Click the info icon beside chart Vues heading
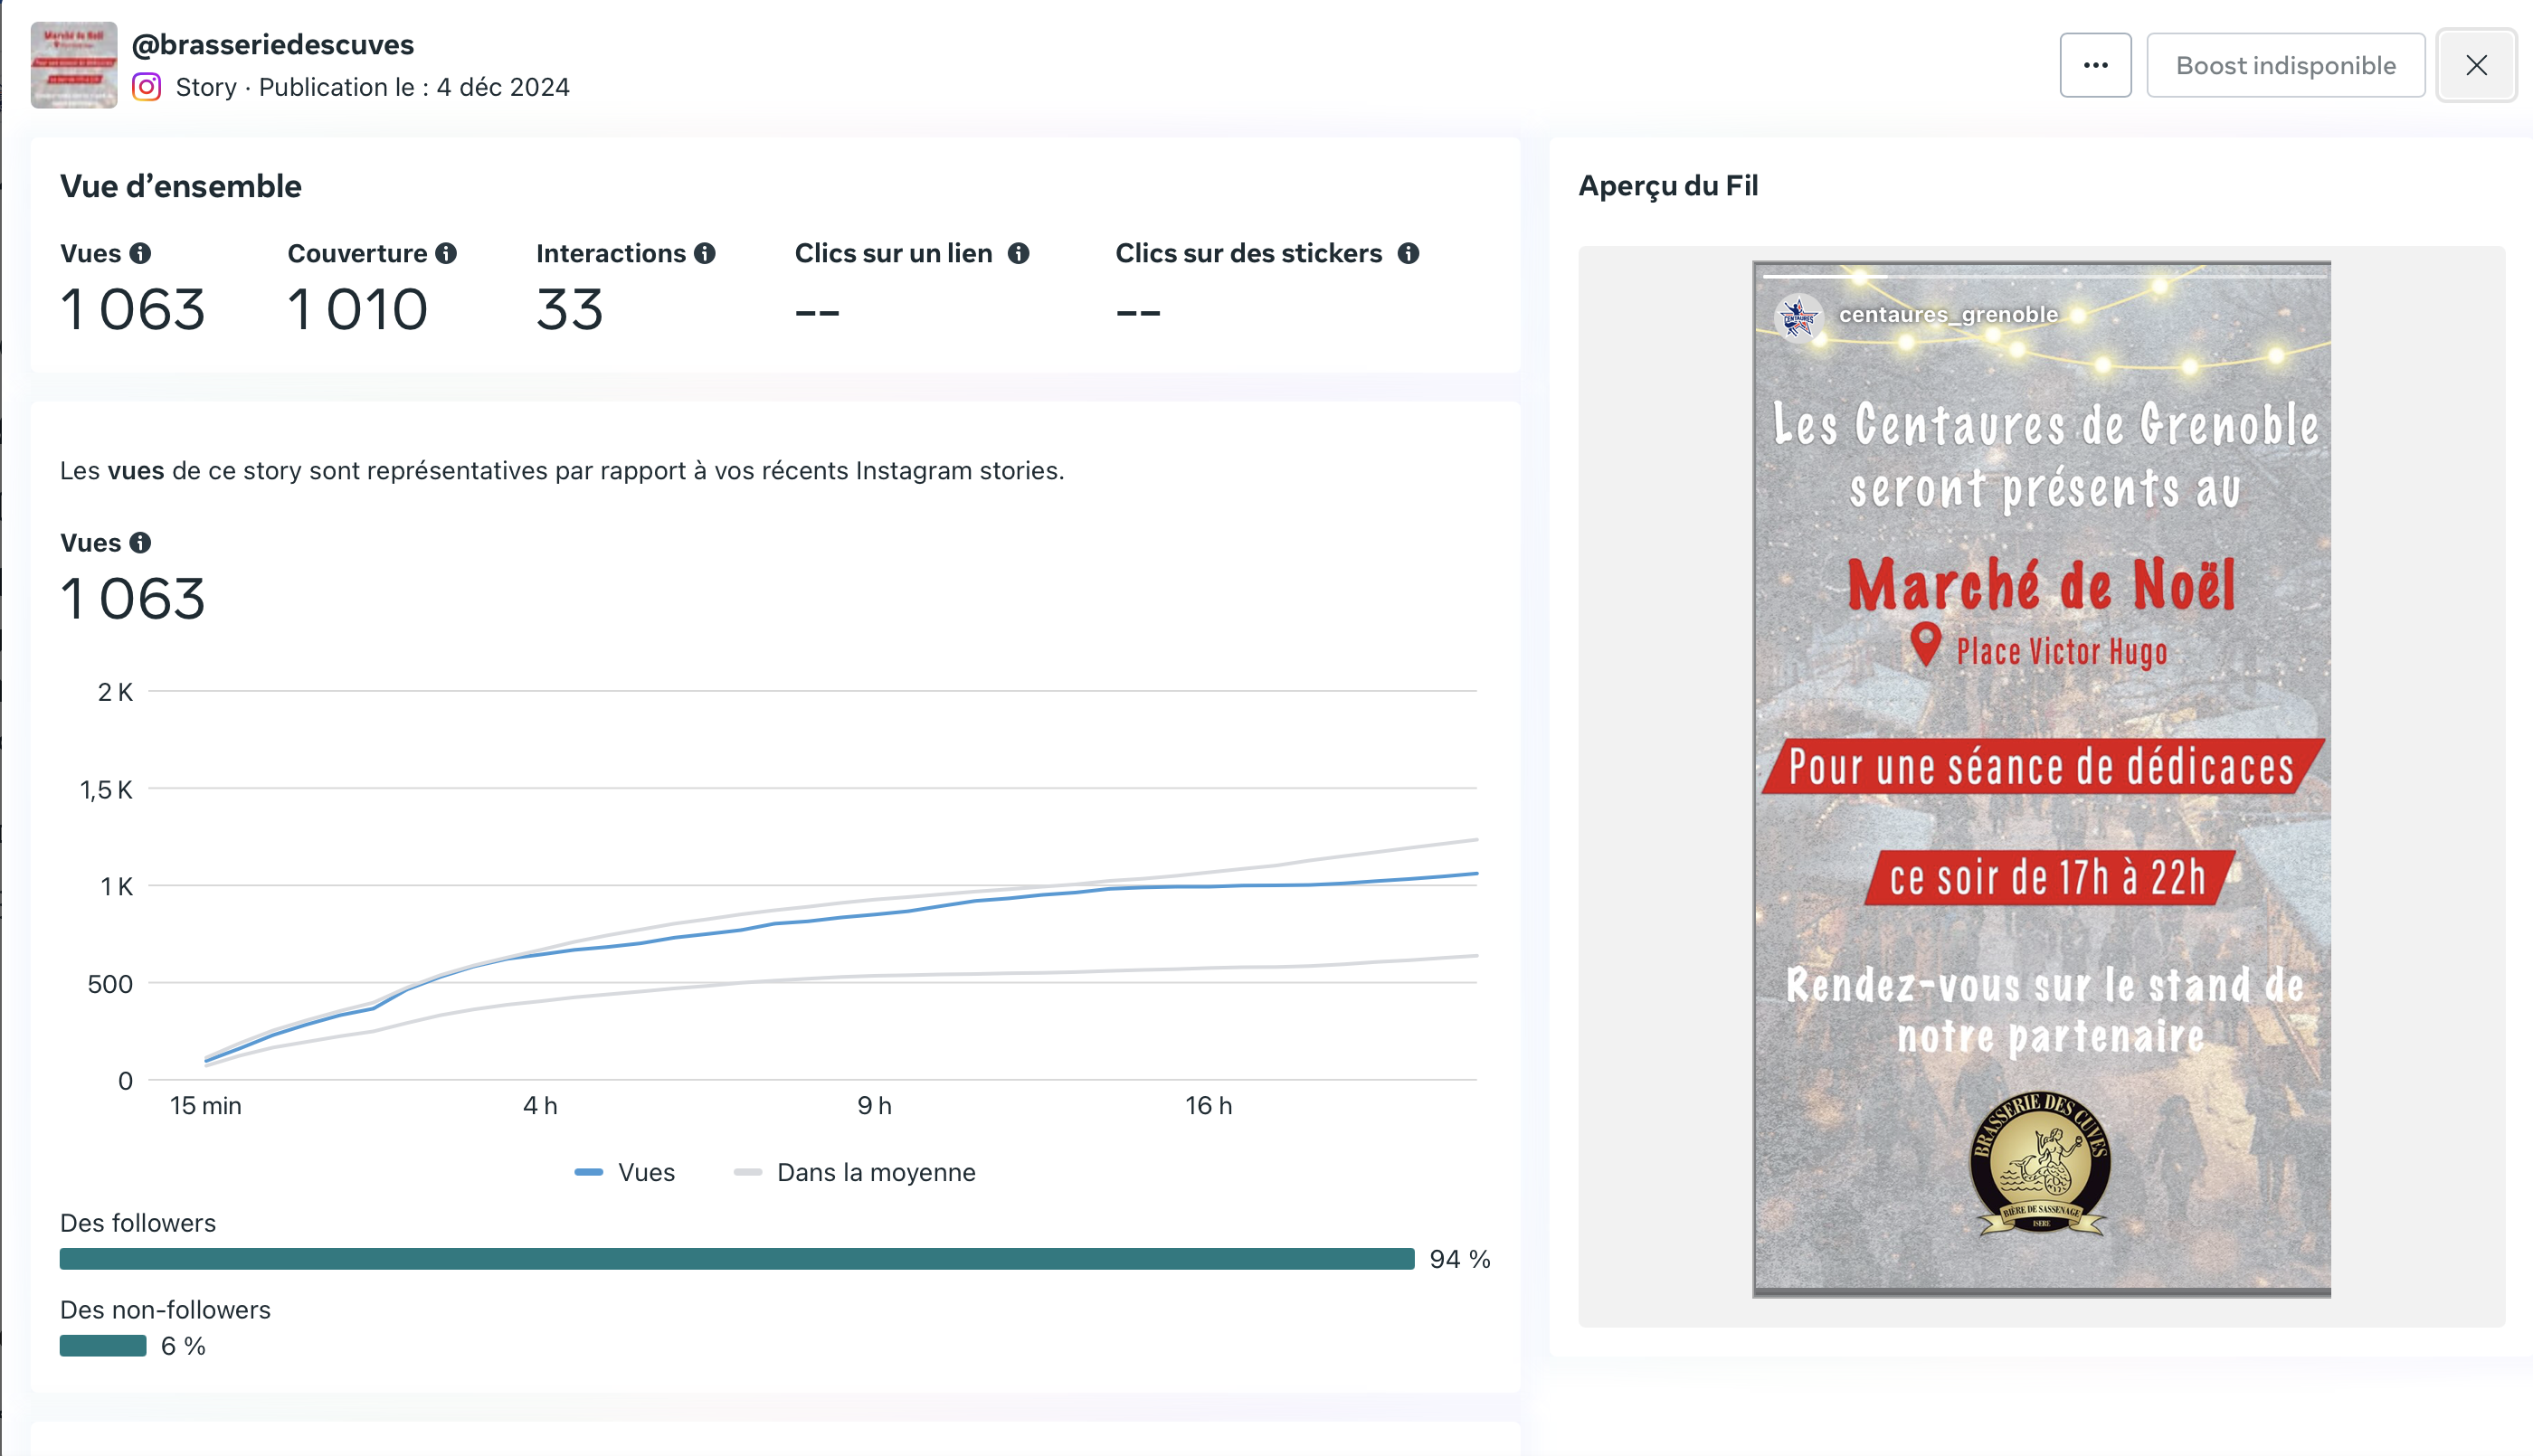 [x=141, y=542]
